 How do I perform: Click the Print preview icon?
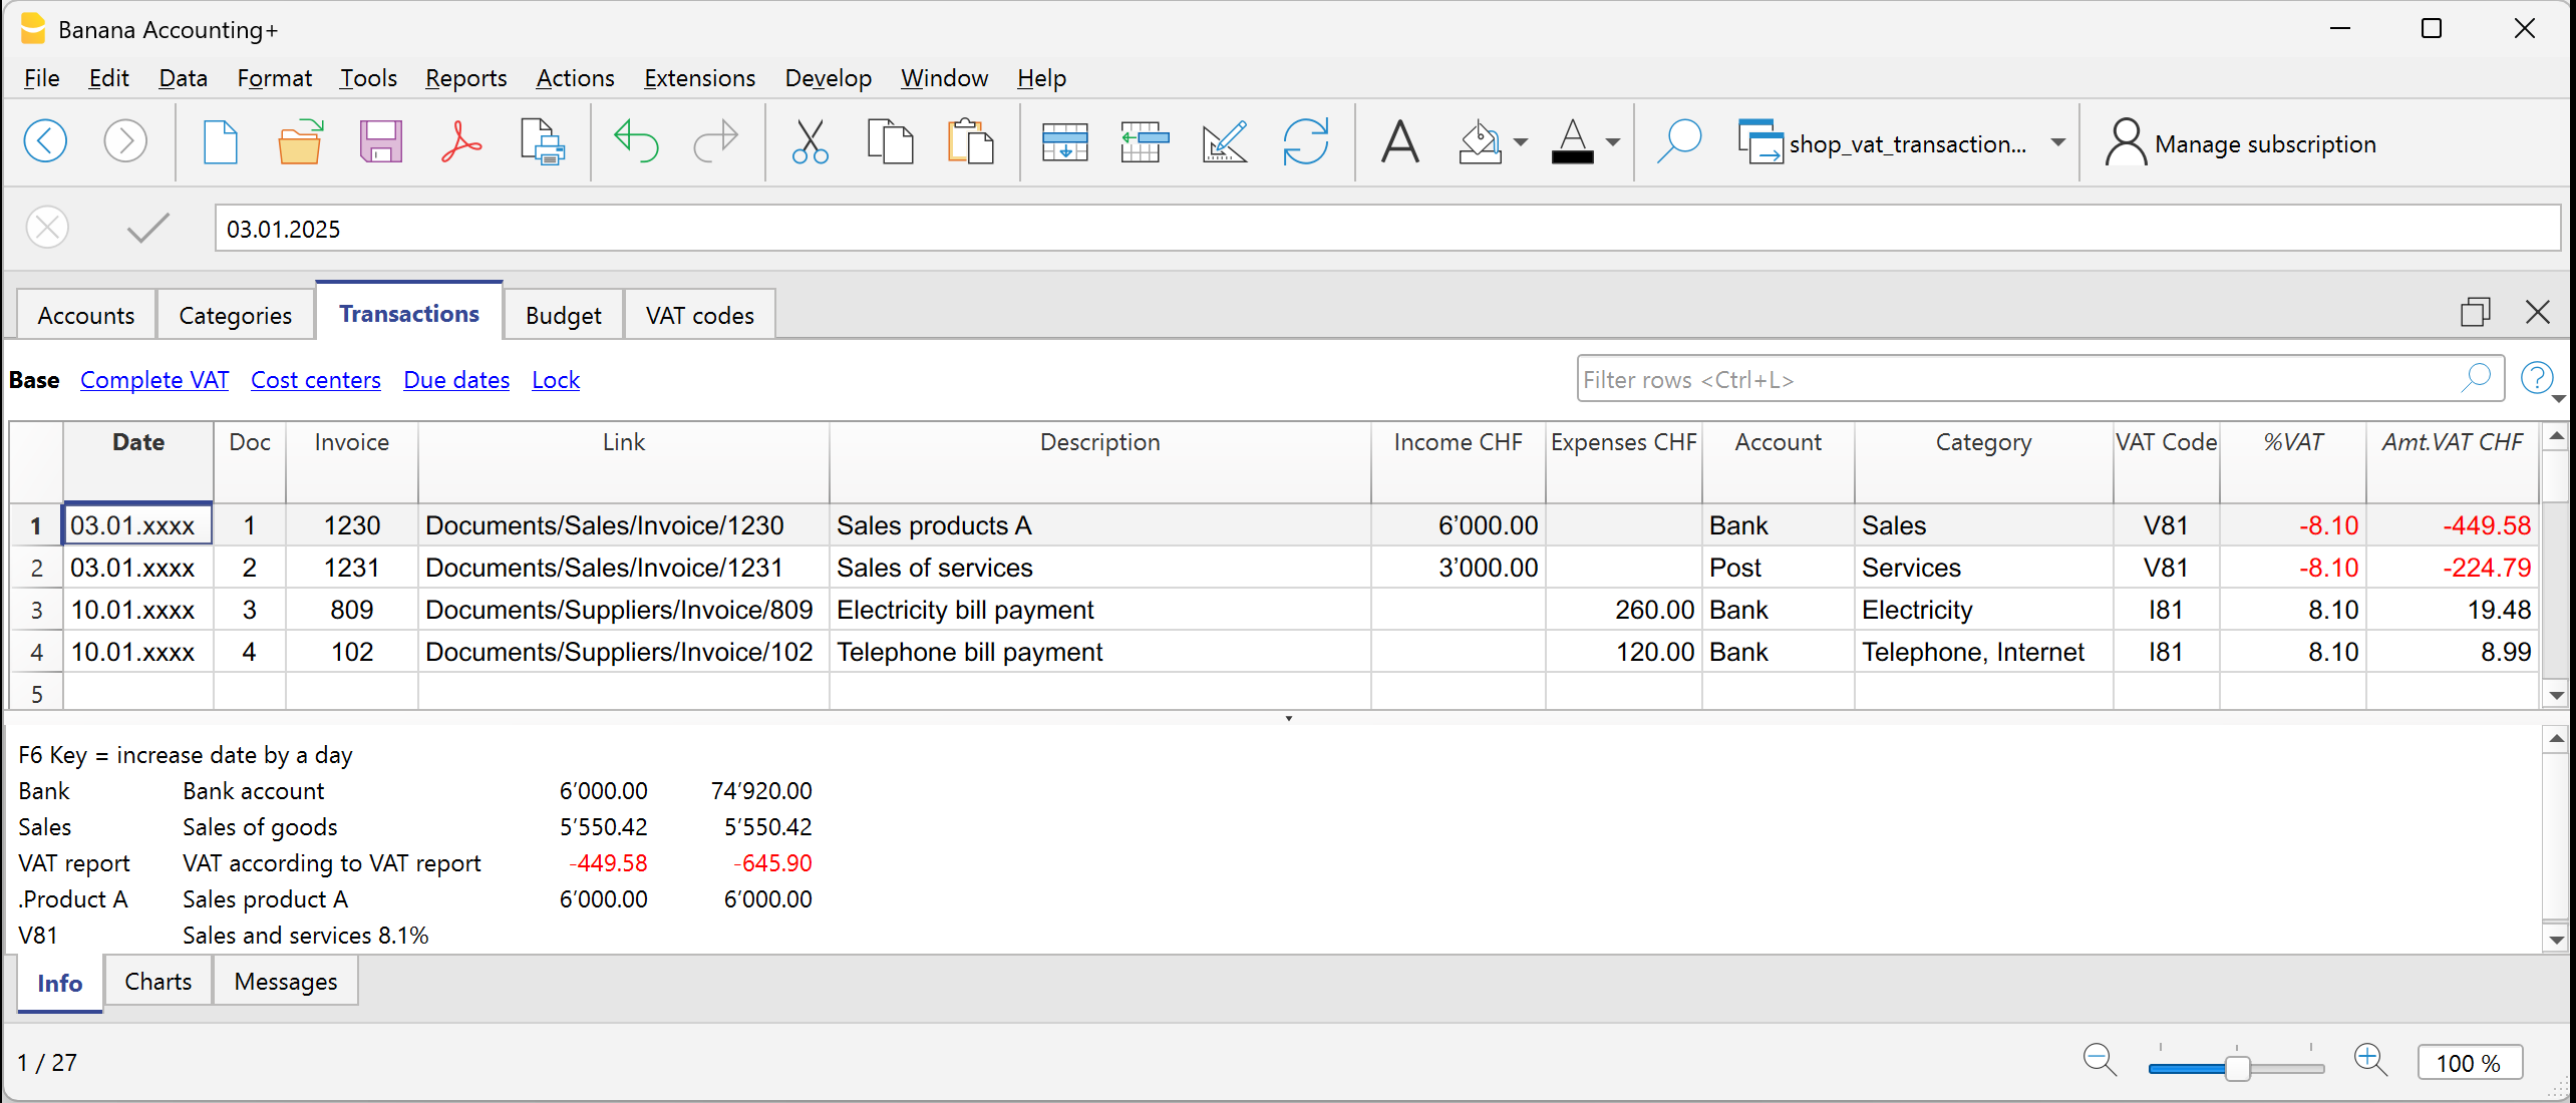pyautogui.click(x=542, y=142)
